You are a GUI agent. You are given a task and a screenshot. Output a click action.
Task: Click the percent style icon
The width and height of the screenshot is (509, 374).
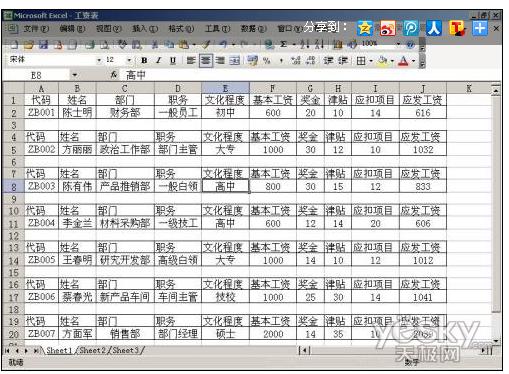tap(266, 60)
